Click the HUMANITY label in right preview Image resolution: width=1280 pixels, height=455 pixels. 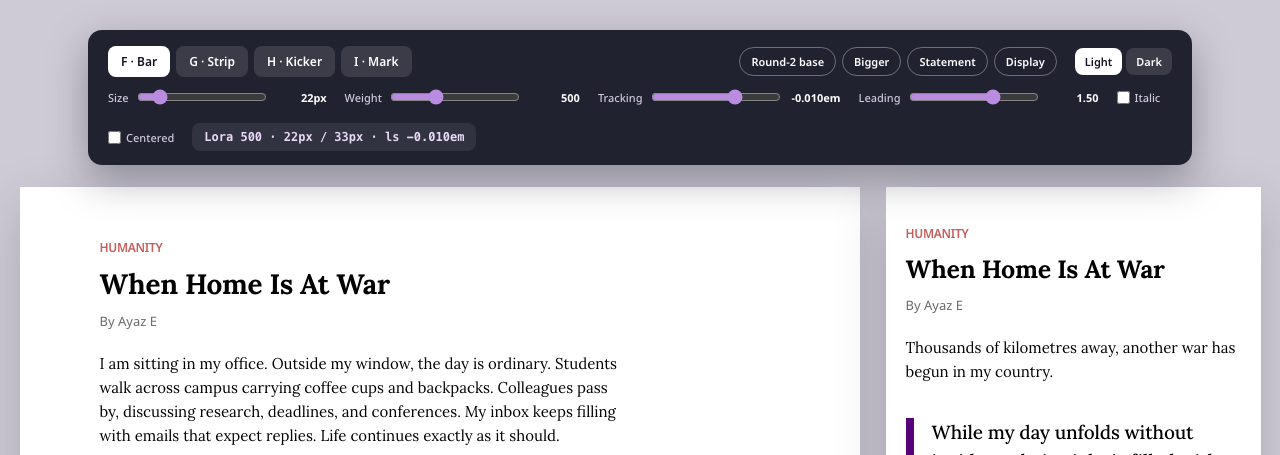937,234
